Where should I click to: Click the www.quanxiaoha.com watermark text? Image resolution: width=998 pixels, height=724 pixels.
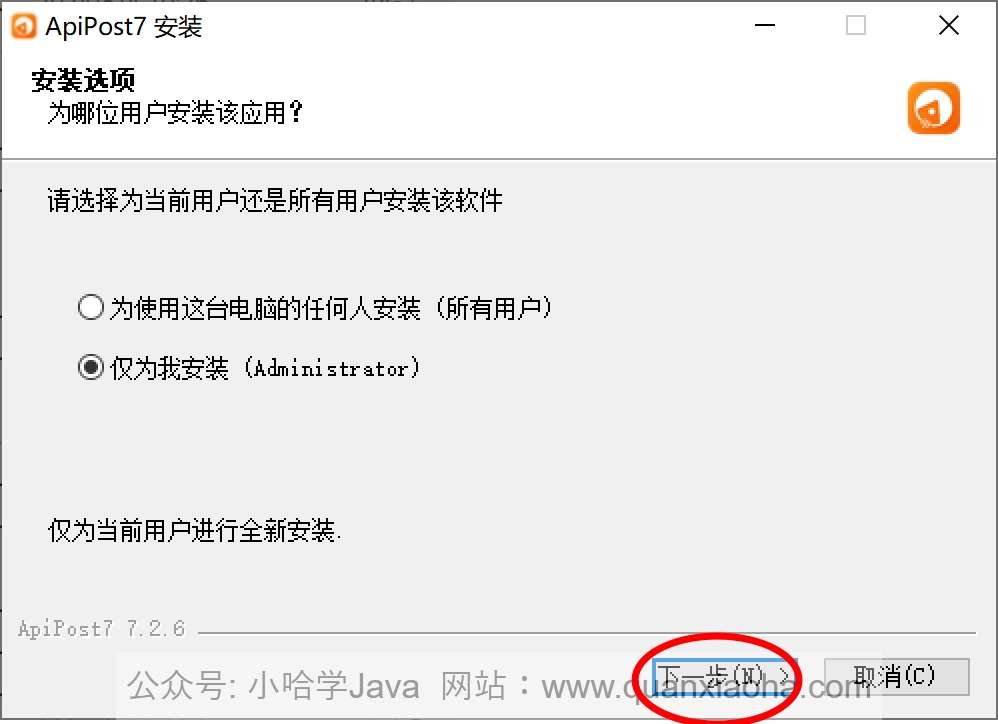(705, 687)
